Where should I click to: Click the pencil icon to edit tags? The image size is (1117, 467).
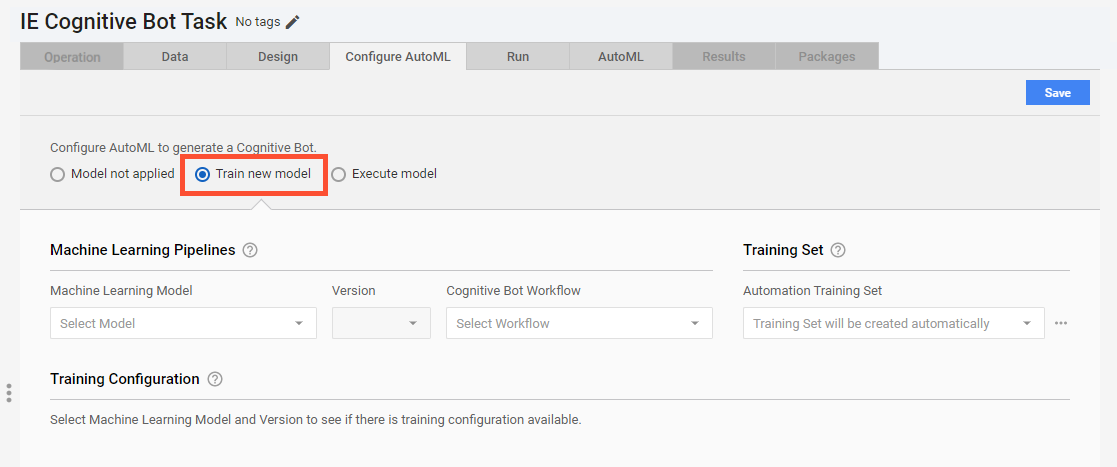click(x=293, y=22)
